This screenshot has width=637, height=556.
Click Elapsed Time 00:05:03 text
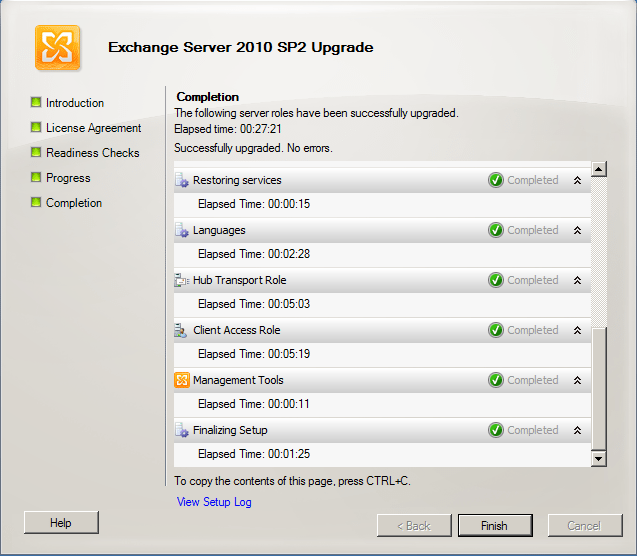[x=254, y=304]
